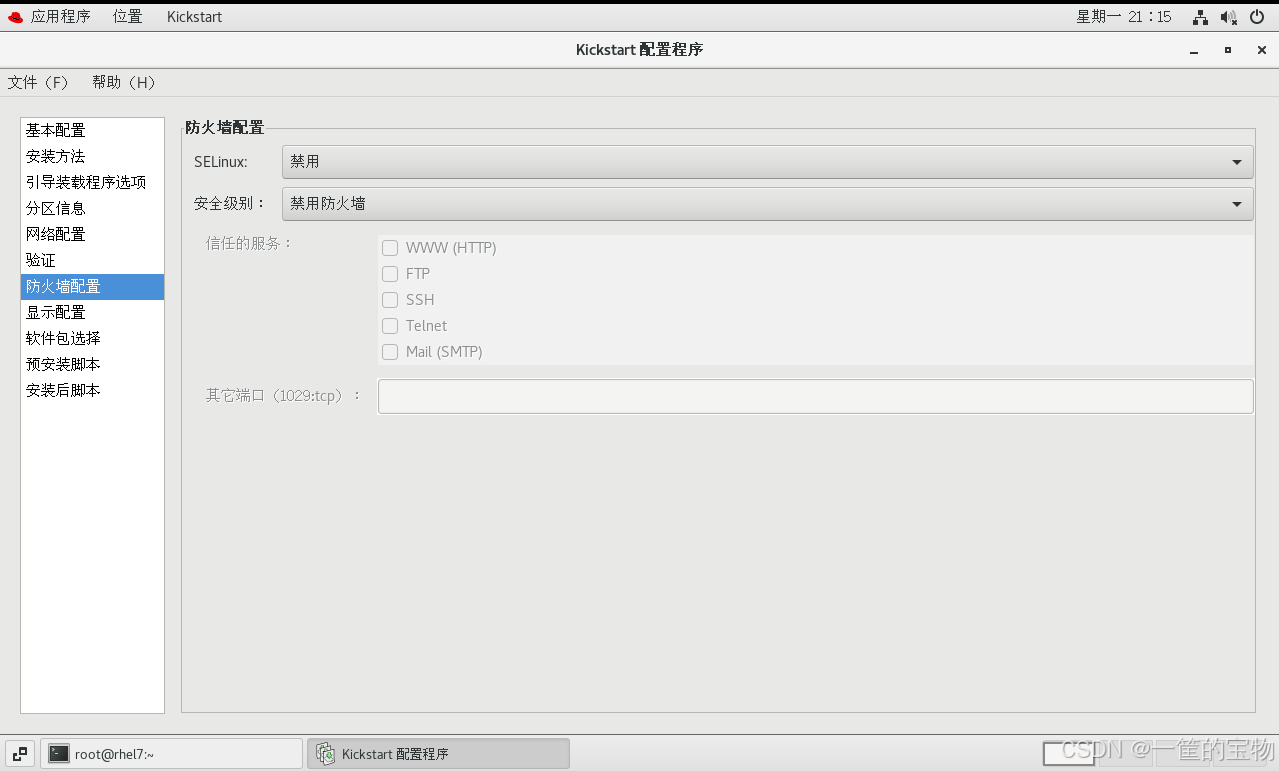
Task: Enable the SSH trusted service checkbox
Action: [390, 300]
